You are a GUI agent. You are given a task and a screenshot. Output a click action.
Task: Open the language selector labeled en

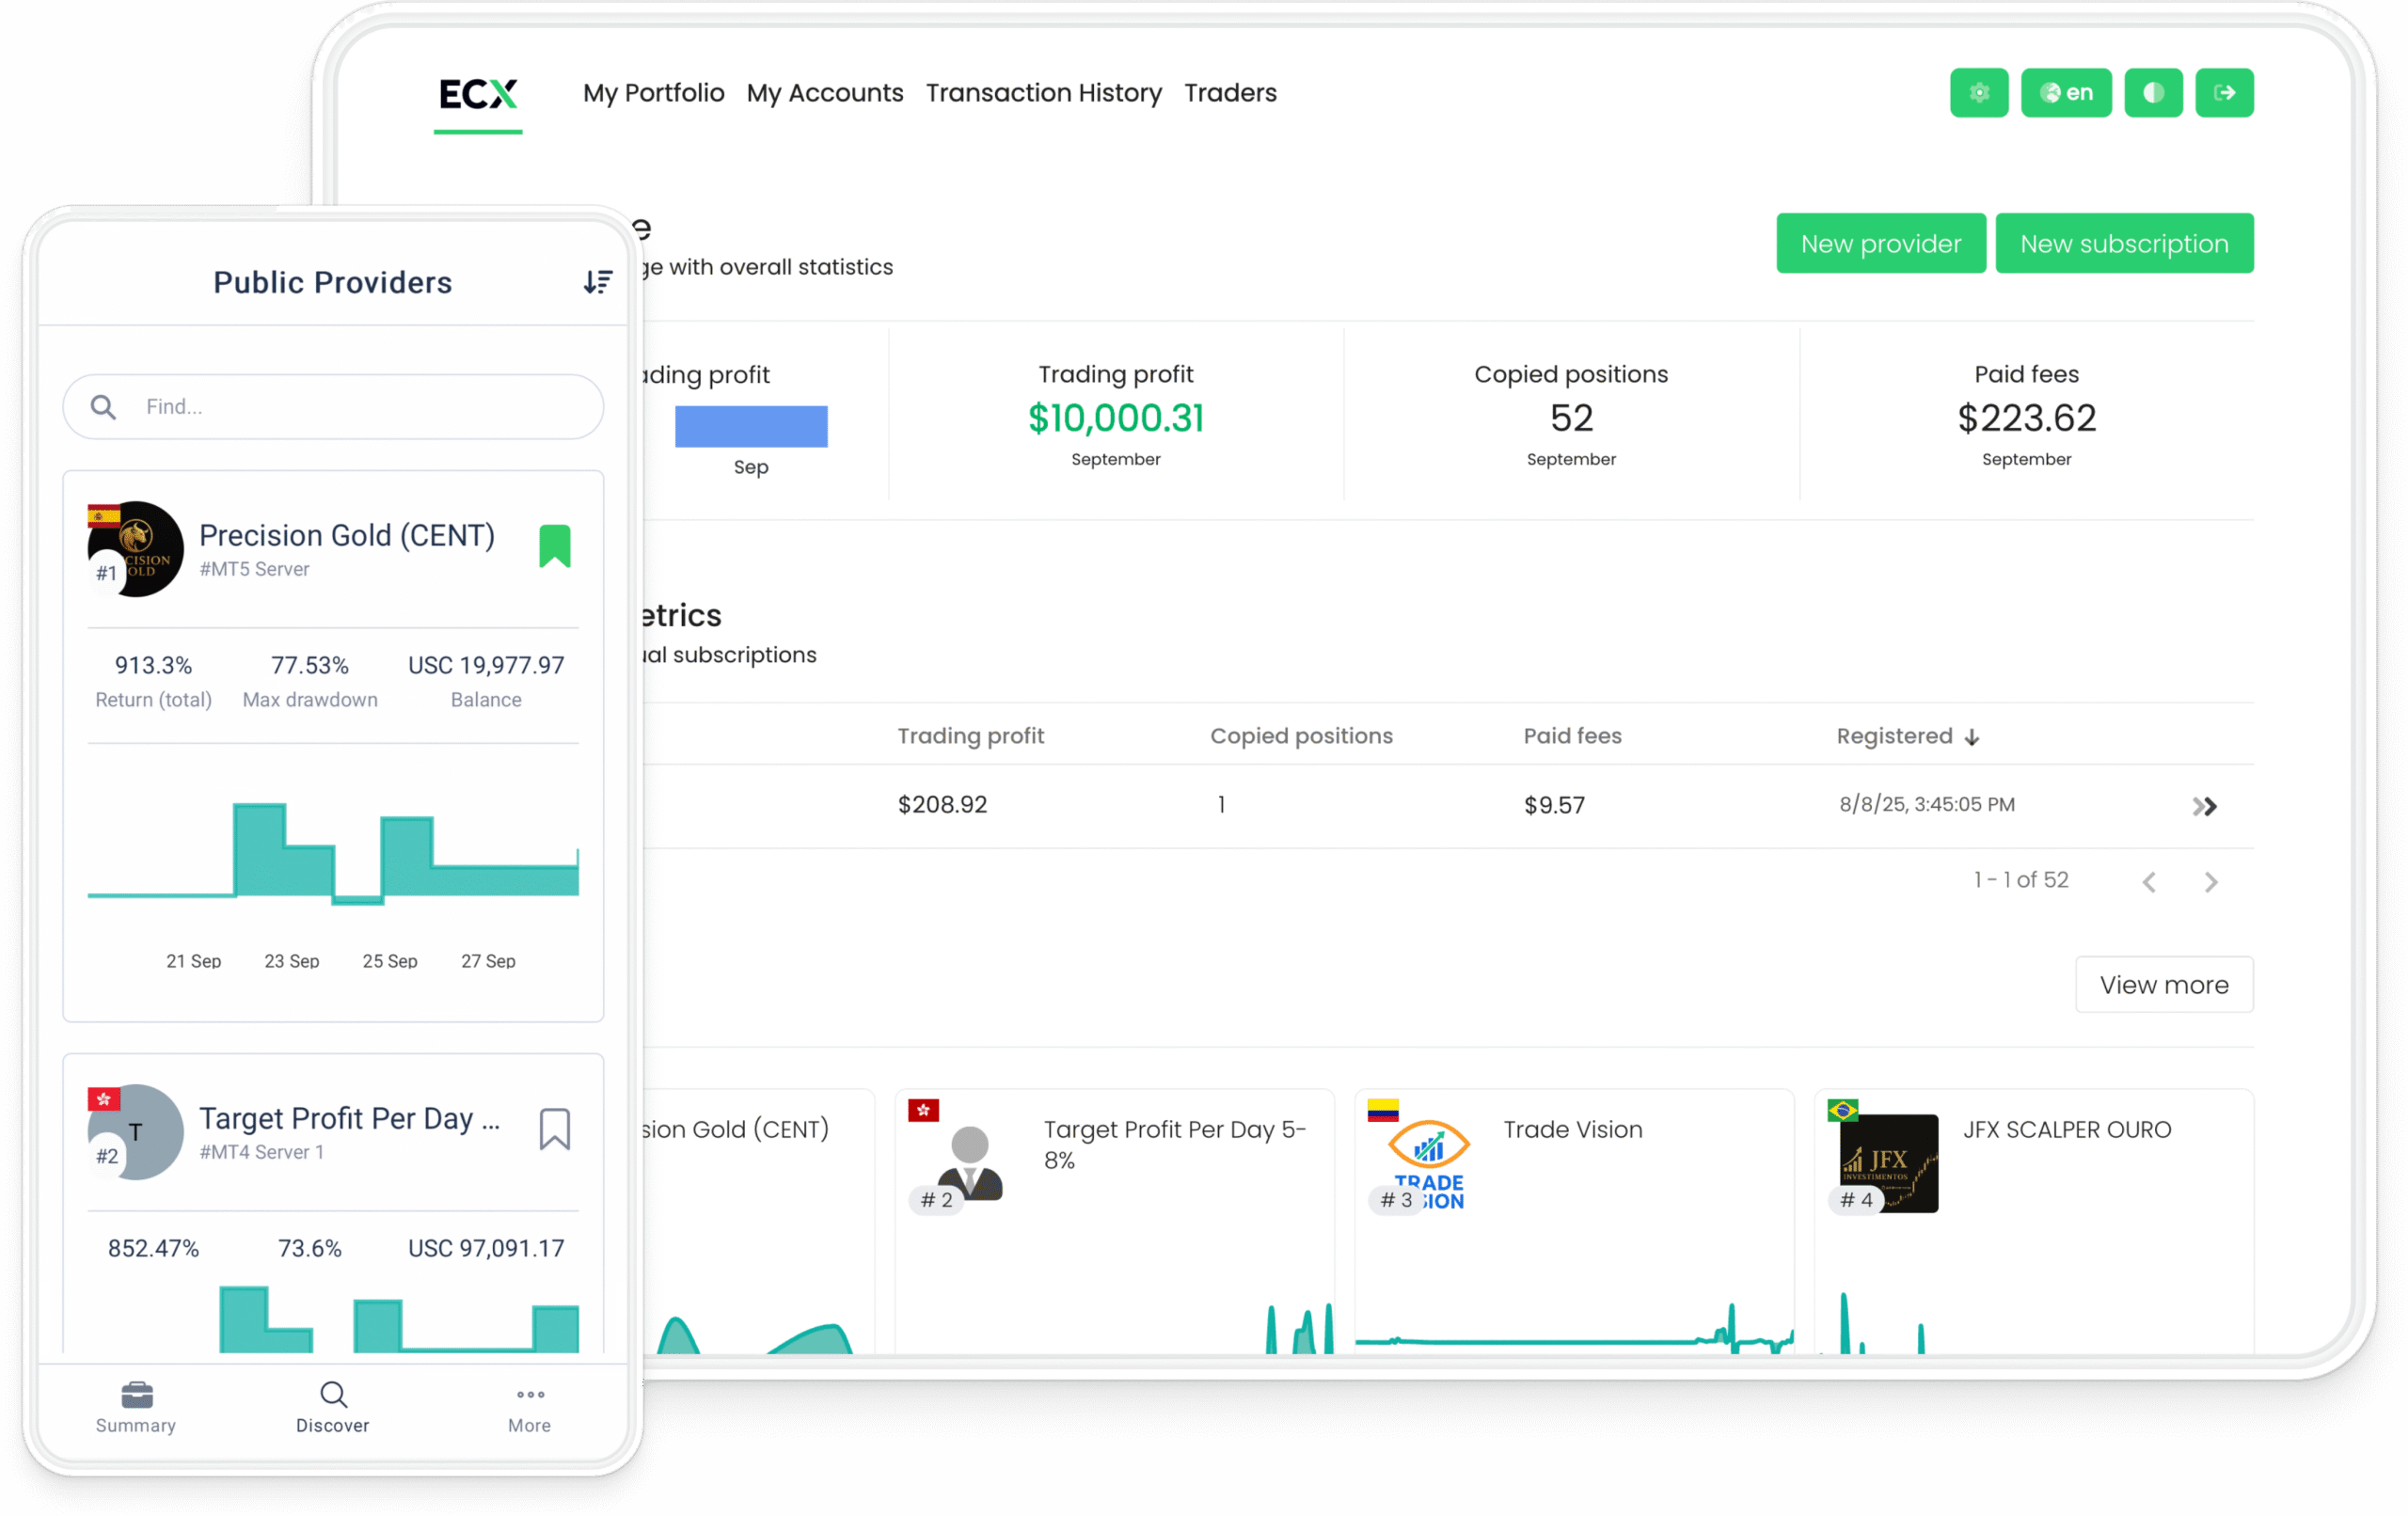pyautogui.click(x=2066, y=92)
